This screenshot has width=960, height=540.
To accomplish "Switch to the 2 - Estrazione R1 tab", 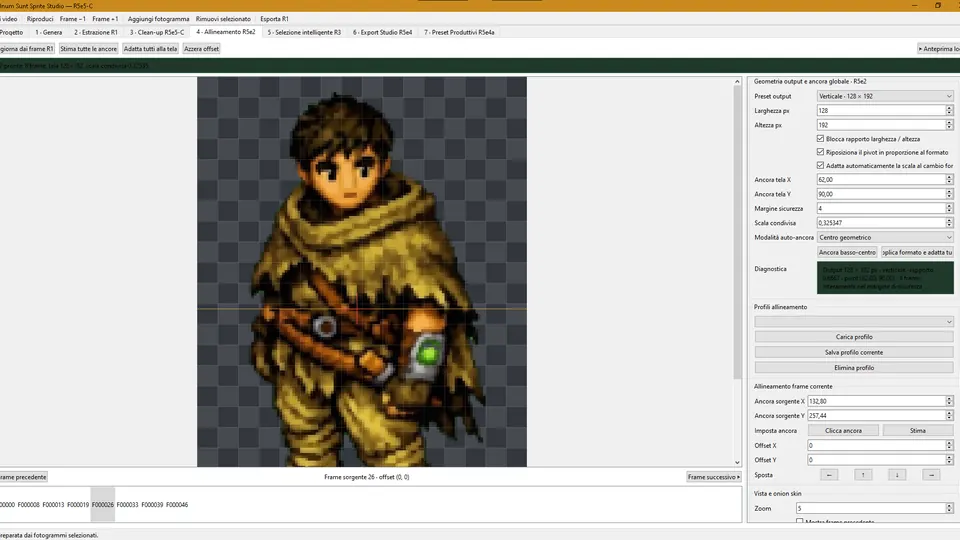I will pyautogui.click(x=96, y=32).
